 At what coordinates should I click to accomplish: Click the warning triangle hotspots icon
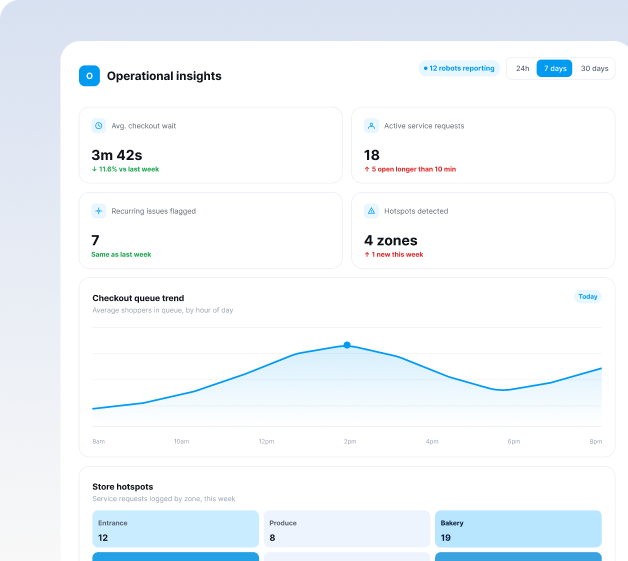(x=371, y=211)
